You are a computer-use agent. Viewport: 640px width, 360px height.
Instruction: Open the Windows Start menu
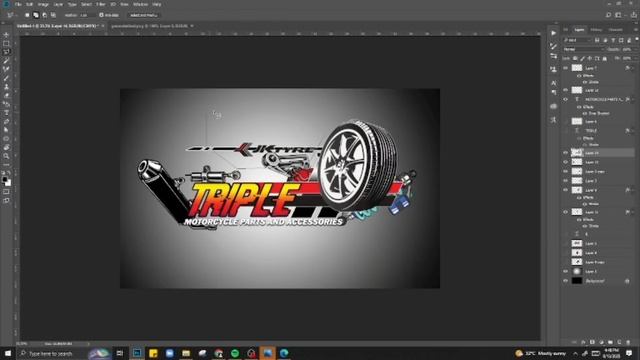(x=8, y=353)
